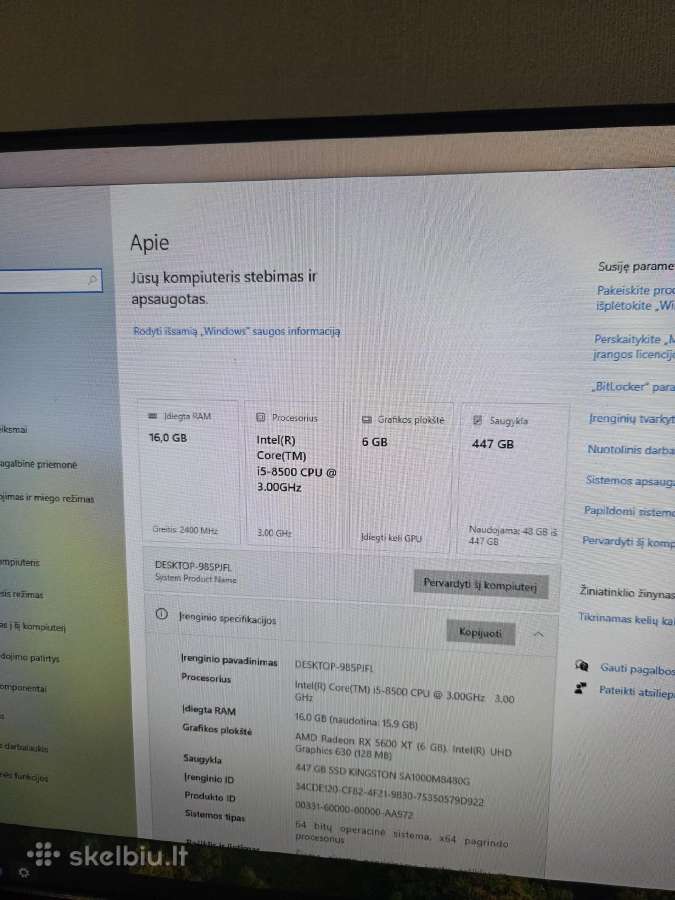This screenshot has height=900, width=675.
Task: Open the Gauti pagalbos link
Action: (637, 669)
